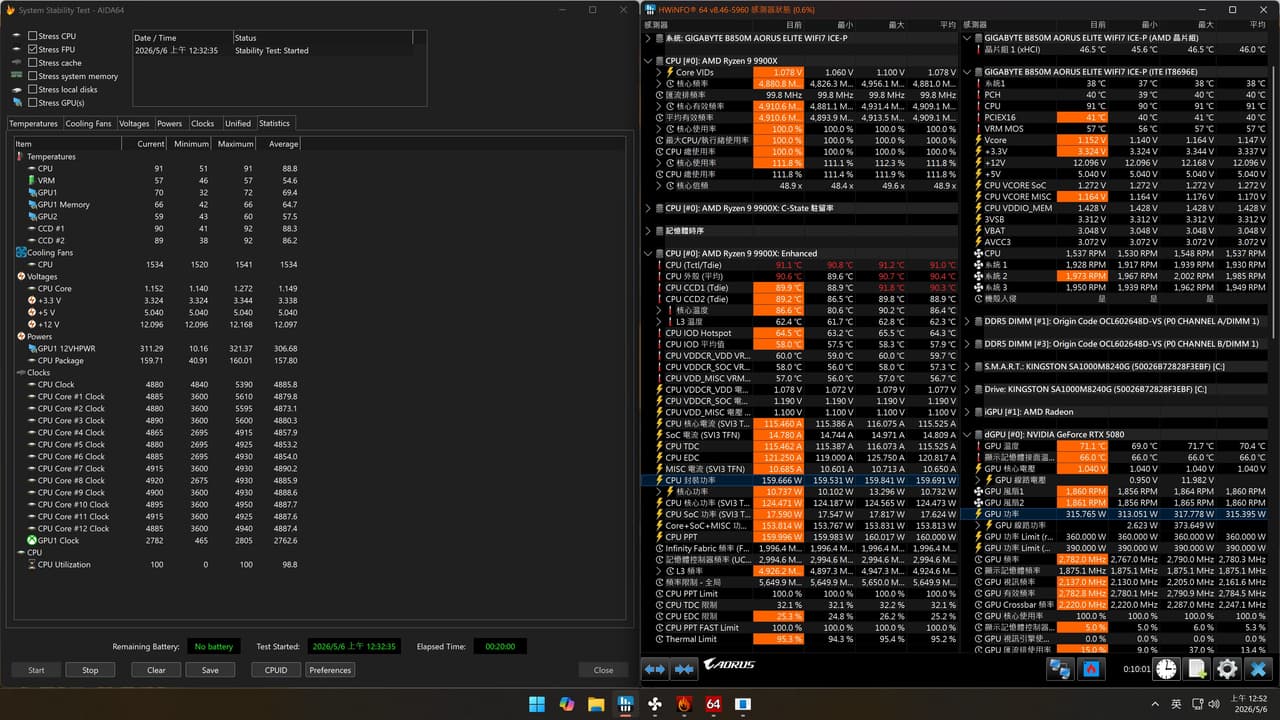
Task: Click the network computers icon in HWiNFO
Action: (1060, 669)
